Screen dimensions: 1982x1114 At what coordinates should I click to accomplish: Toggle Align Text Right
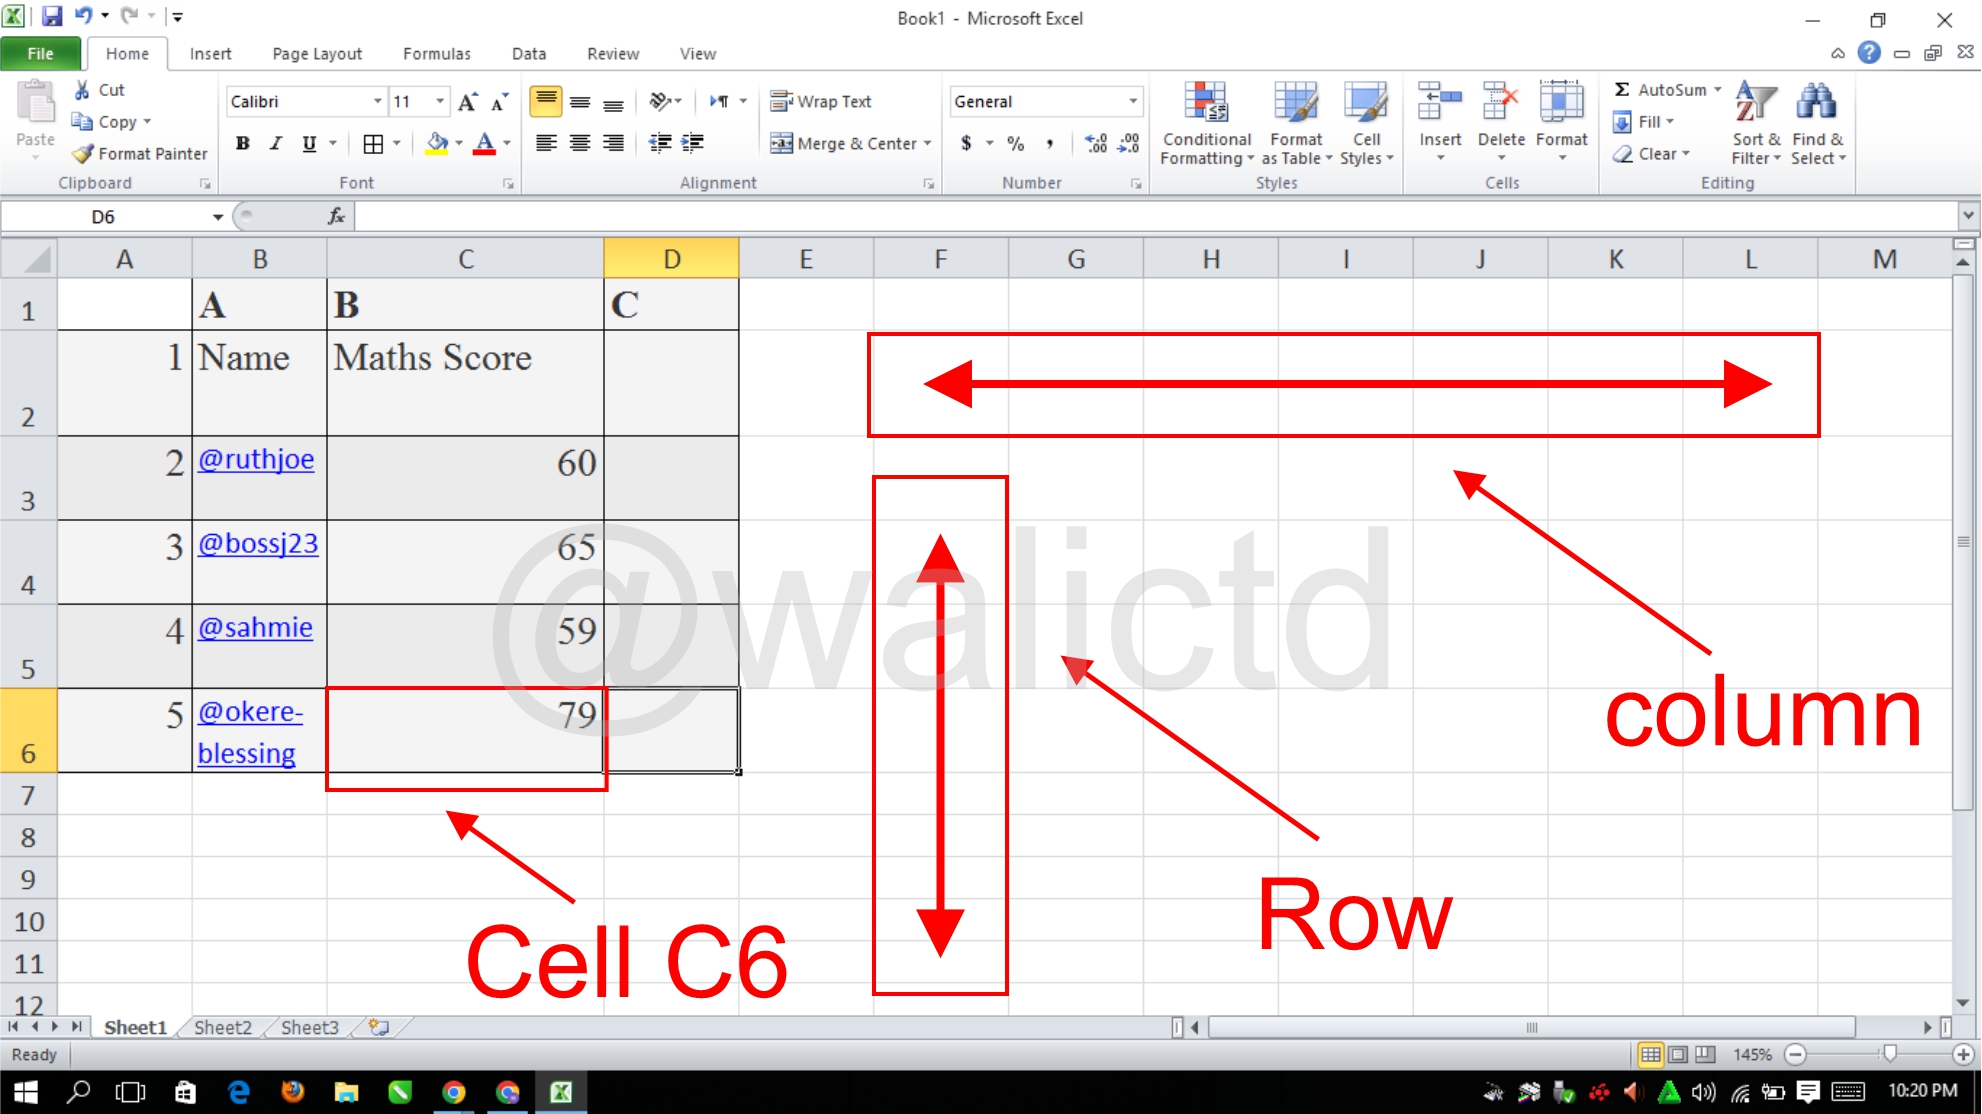tap(613, 144)
